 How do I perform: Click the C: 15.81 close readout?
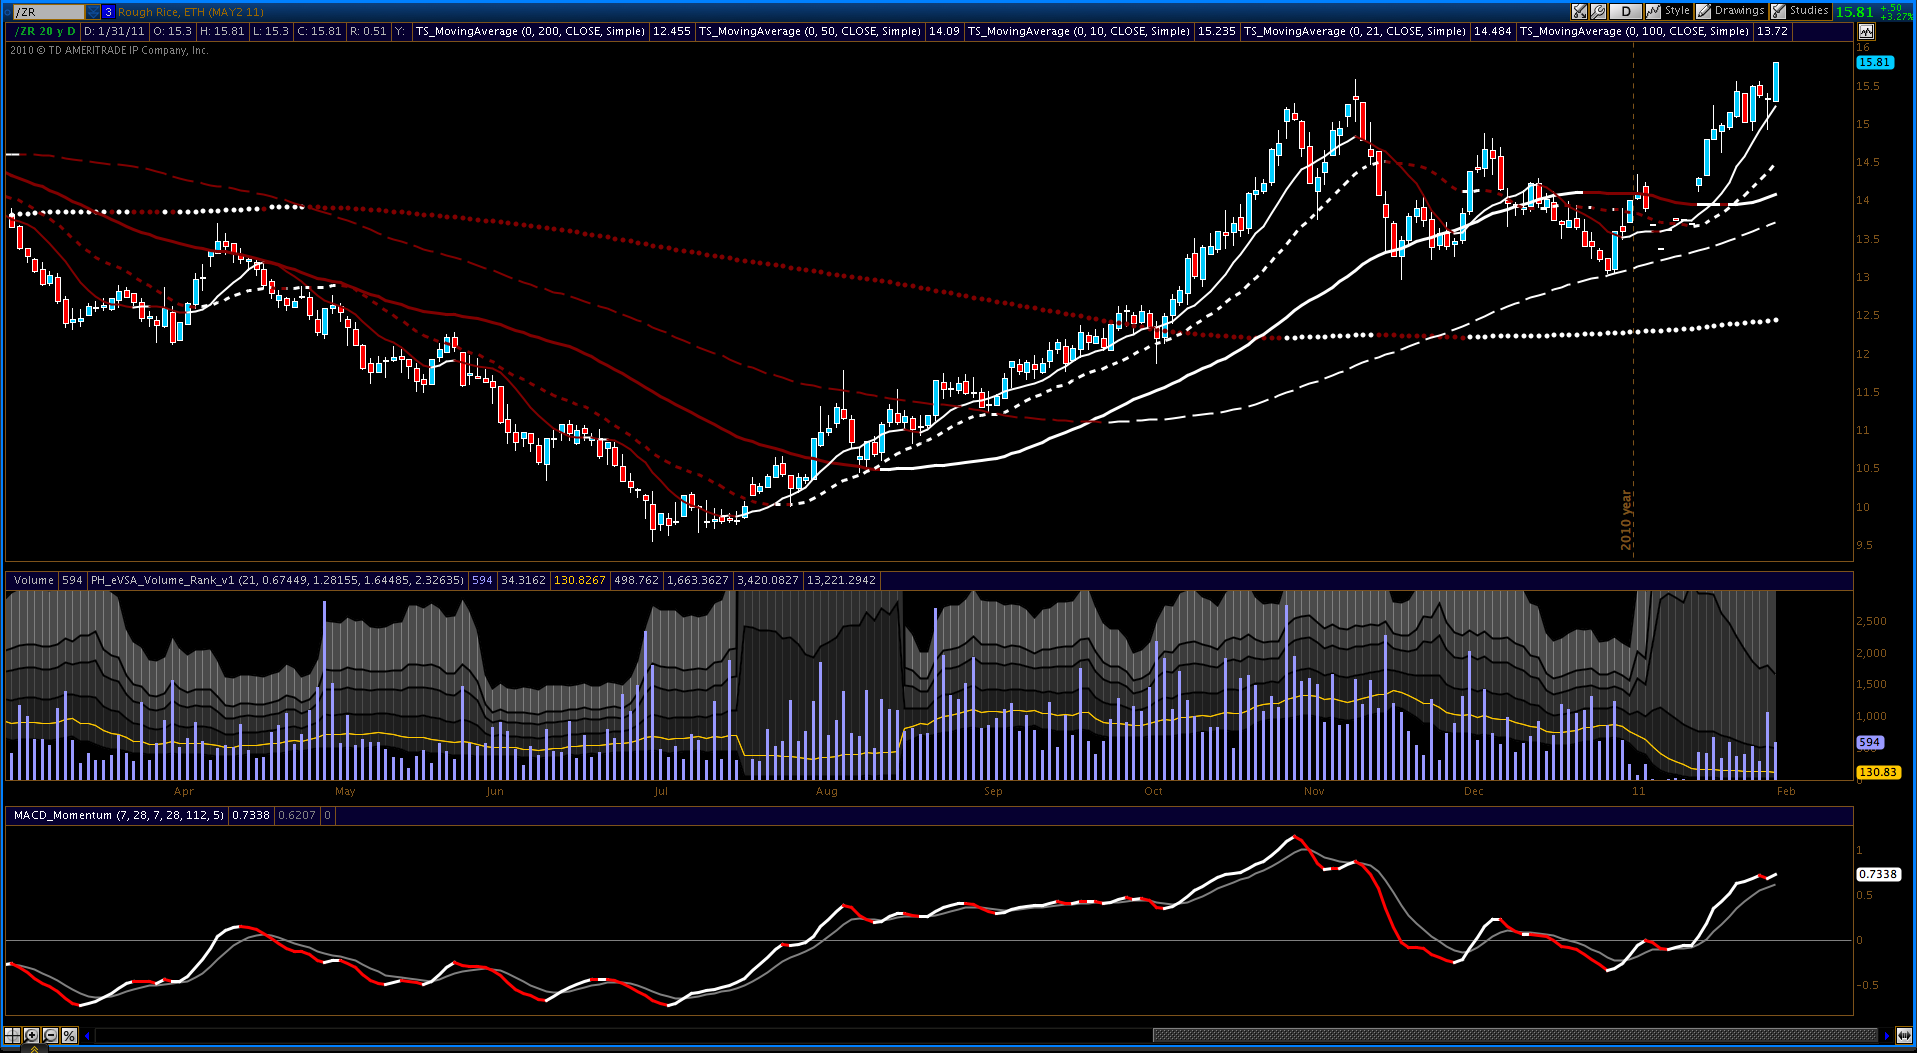pyautogui.click(x=319, y=32)
